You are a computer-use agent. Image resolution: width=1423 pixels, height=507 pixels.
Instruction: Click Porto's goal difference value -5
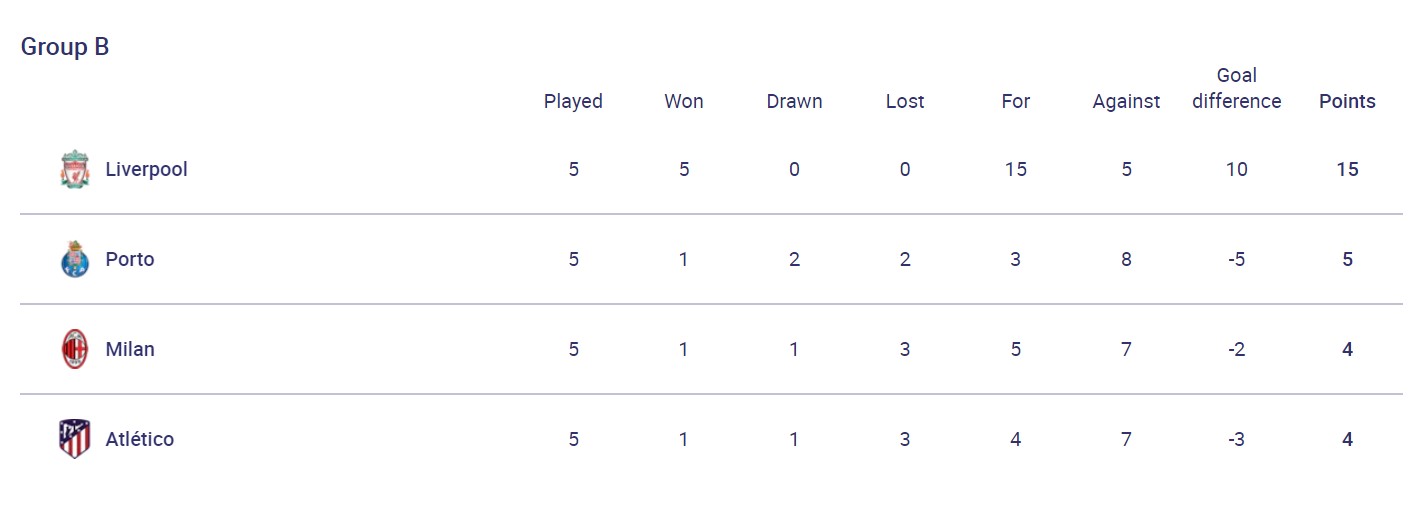pyautogui.click(x=1236, y=259)
